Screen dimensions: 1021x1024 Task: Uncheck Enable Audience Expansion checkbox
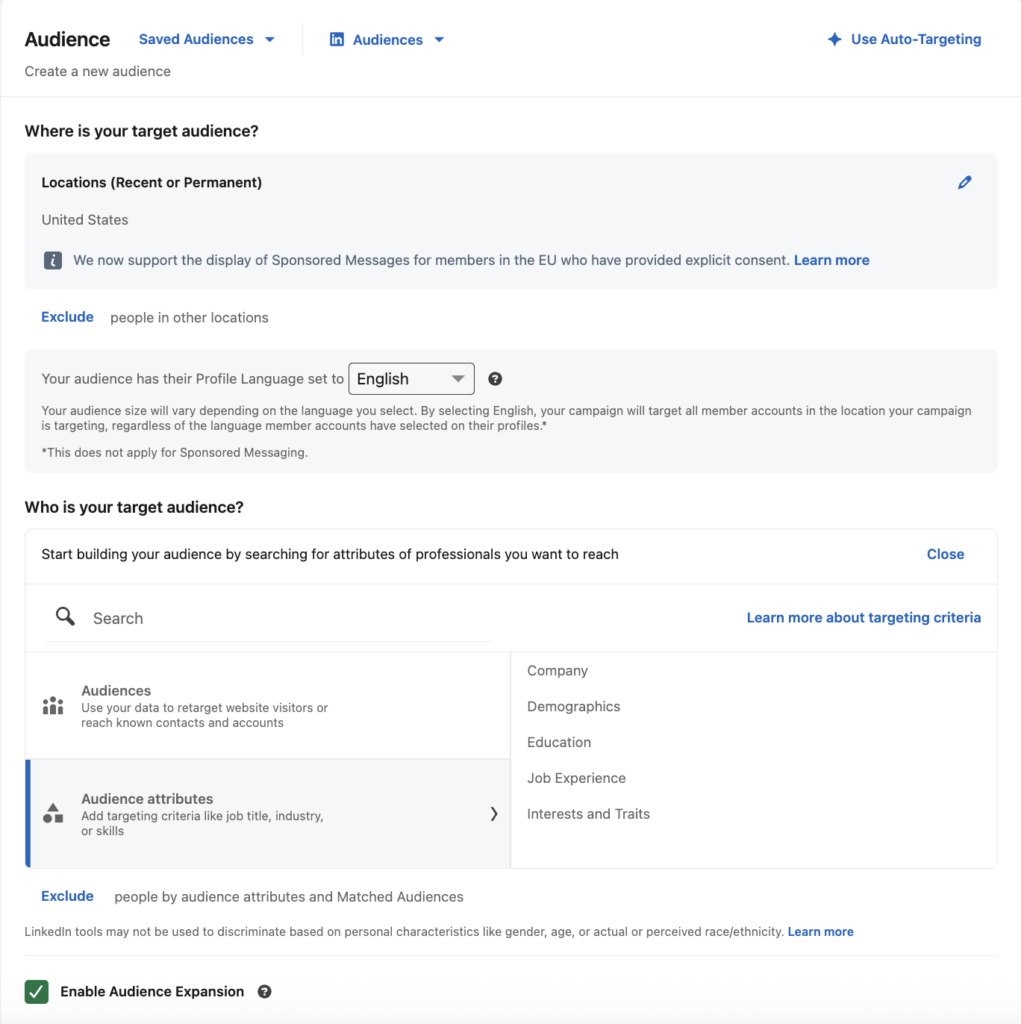pyautogui.click(x=37, y=991)
